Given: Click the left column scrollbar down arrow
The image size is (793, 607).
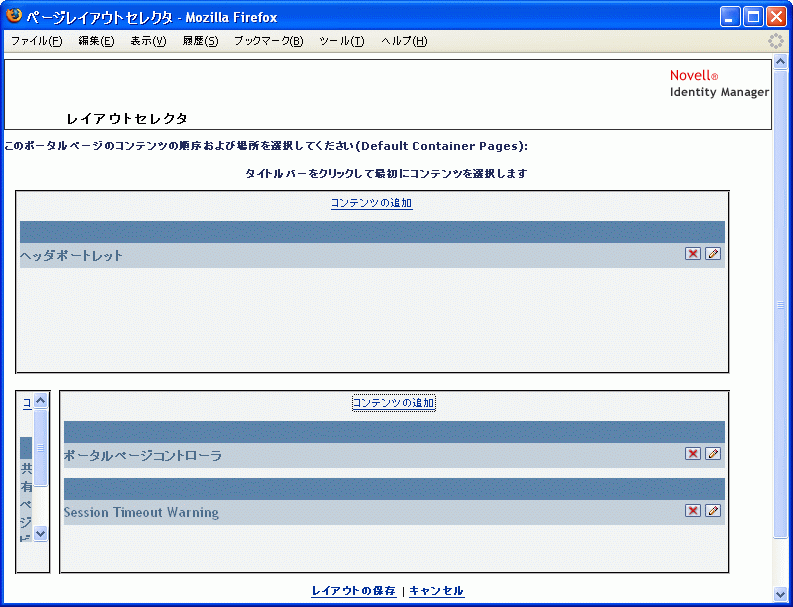Looking at the screenshot, I should (40, 533).
